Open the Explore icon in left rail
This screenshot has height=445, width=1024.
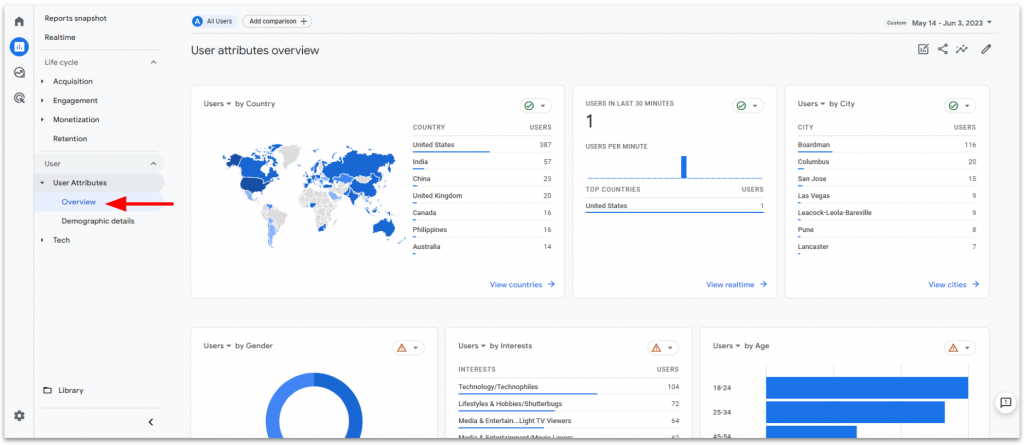click(19, 72)
